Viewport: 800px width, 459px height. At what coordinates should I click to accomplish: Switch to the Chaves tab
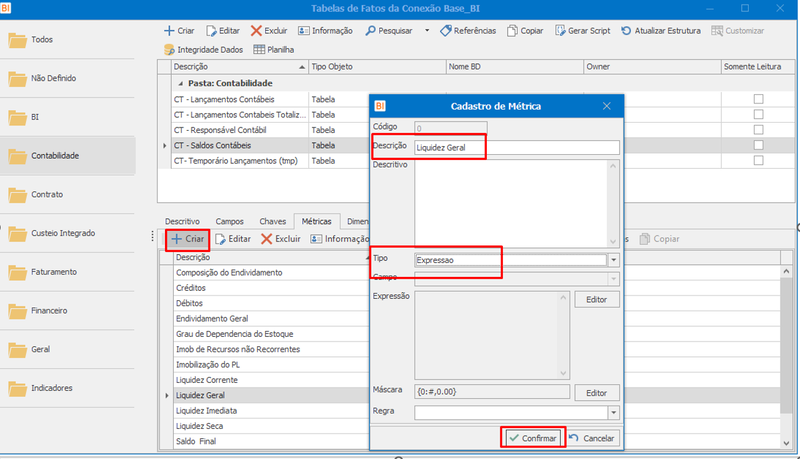click(x=272, y=221)
